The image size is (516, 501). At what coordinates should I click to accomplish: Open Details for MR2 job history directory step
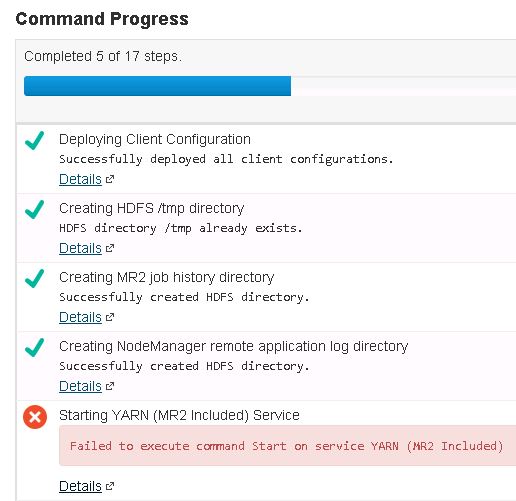coord(80,317)
